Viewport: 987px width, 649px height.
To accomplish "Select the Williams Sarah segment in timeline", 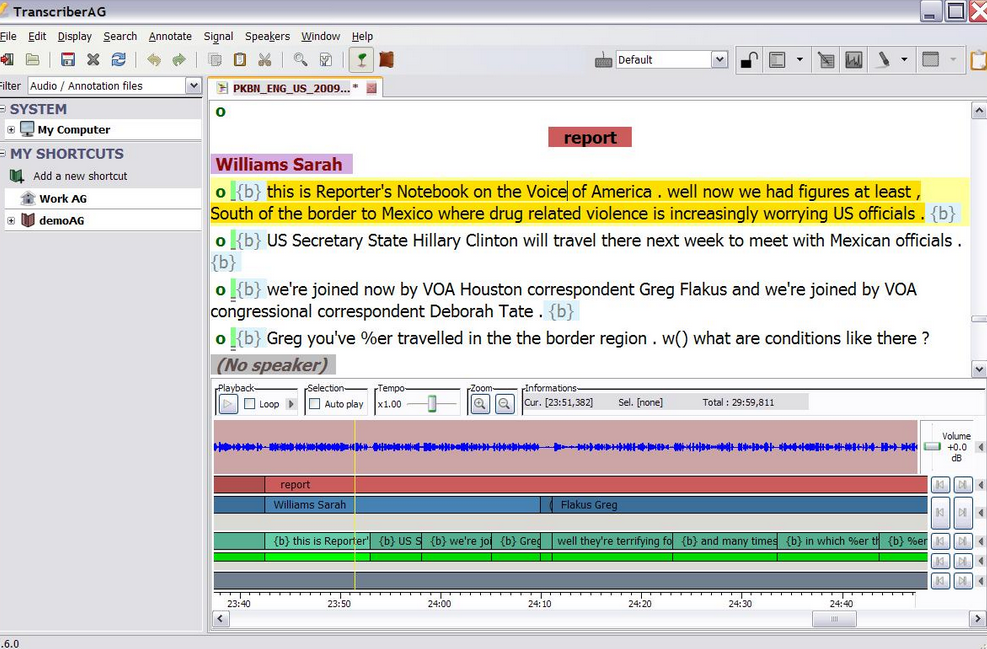I will point(403,505).
